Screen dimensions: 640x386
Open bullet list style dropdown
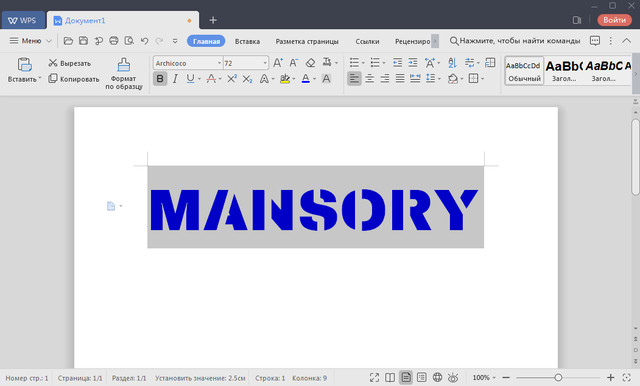(x=363, y=63)
